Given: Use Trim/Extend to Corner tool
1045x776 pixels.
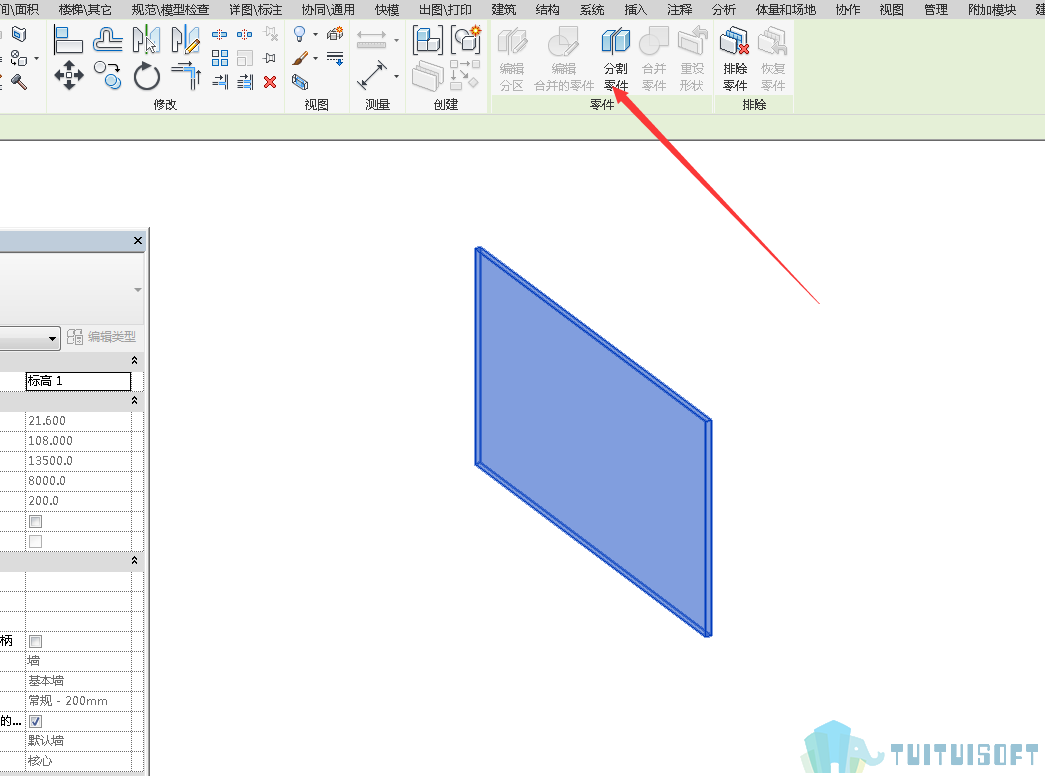Looking at the screenshot, I should (x=186, y=75).
